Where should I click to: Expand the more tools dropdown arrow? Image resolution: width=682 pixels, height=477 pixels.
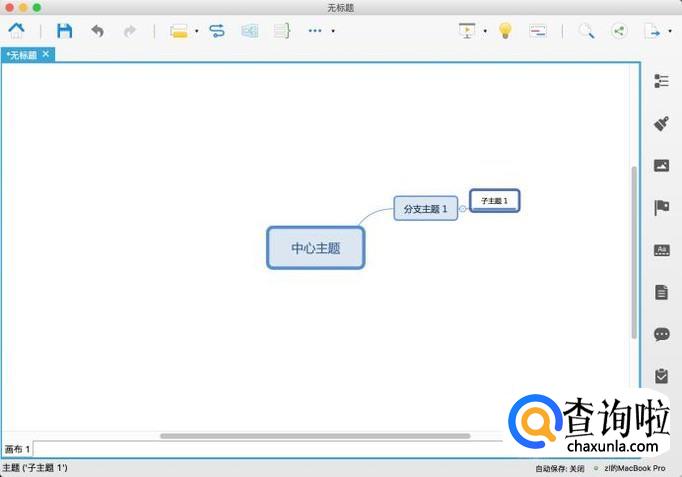pyautogui.click(x=333, y=31)
